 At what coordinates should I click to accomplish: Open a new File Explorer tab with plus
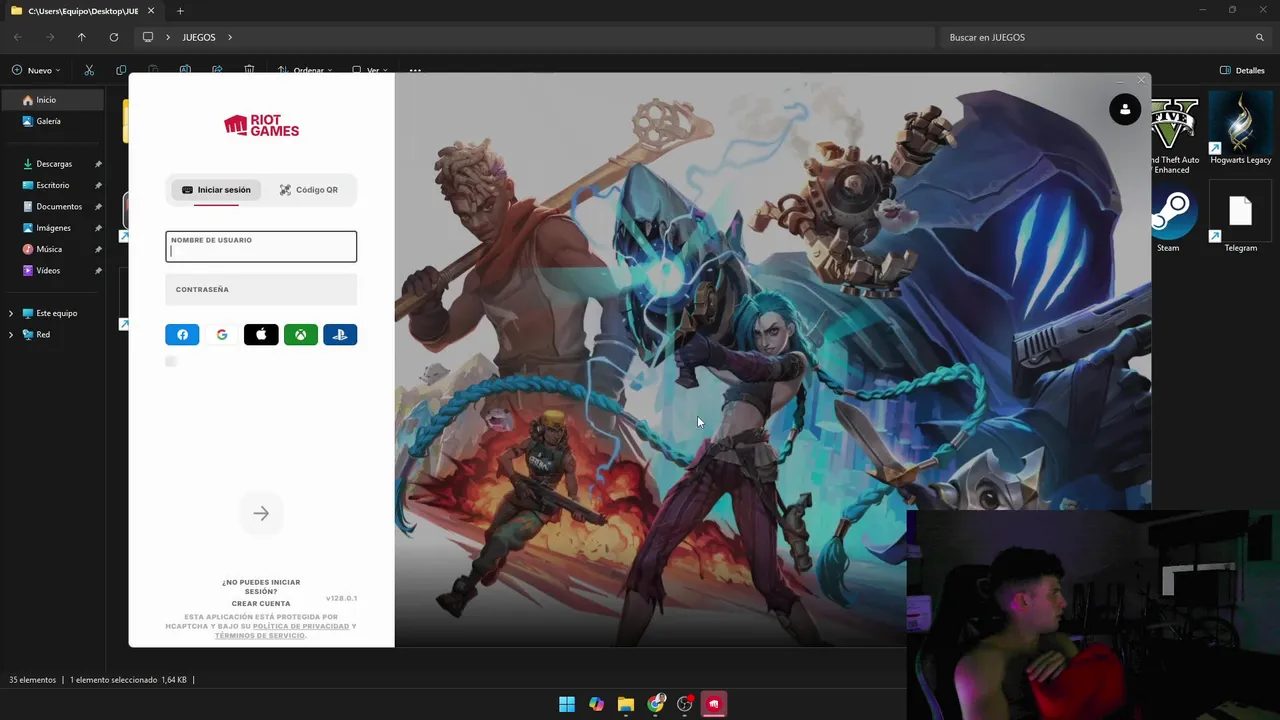point(180,11)
